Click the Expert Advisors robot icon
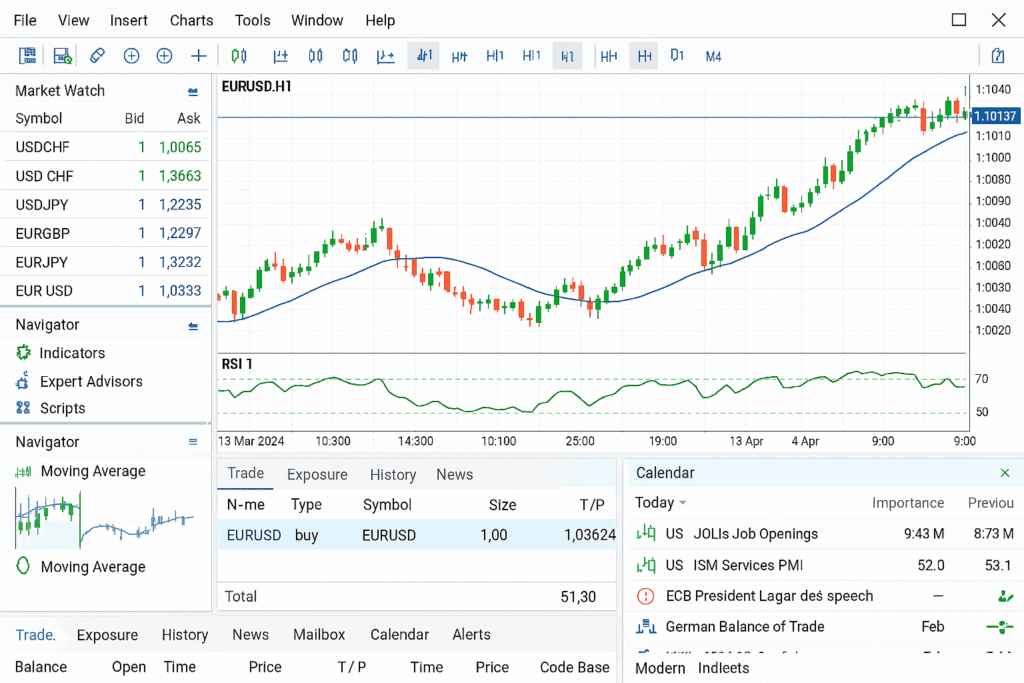Image resolution: width=1024 pixels, height=683 pixels. pyautogui.click(x=23, y=381)
